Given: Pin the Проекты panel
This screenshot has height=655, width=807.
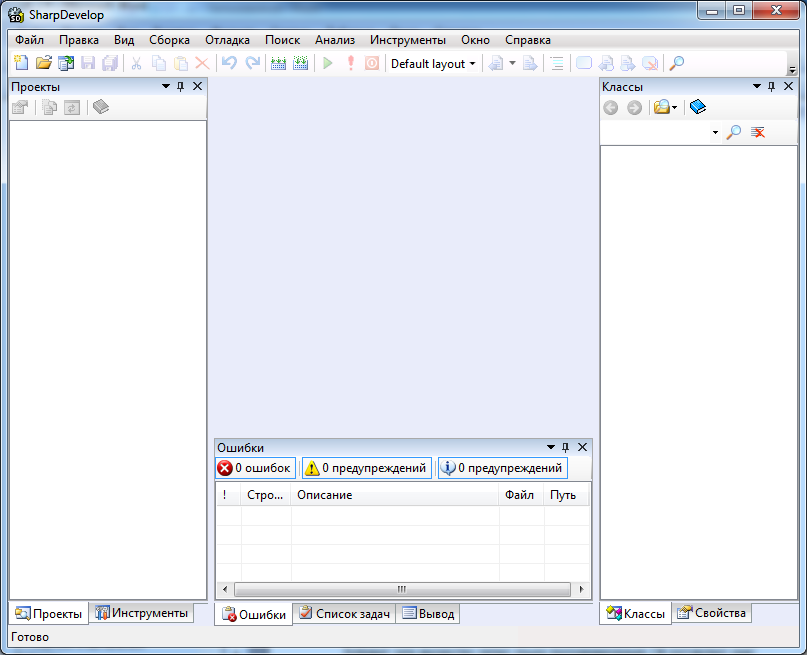Looking at the screenshot, I should [x=181, y=86].
